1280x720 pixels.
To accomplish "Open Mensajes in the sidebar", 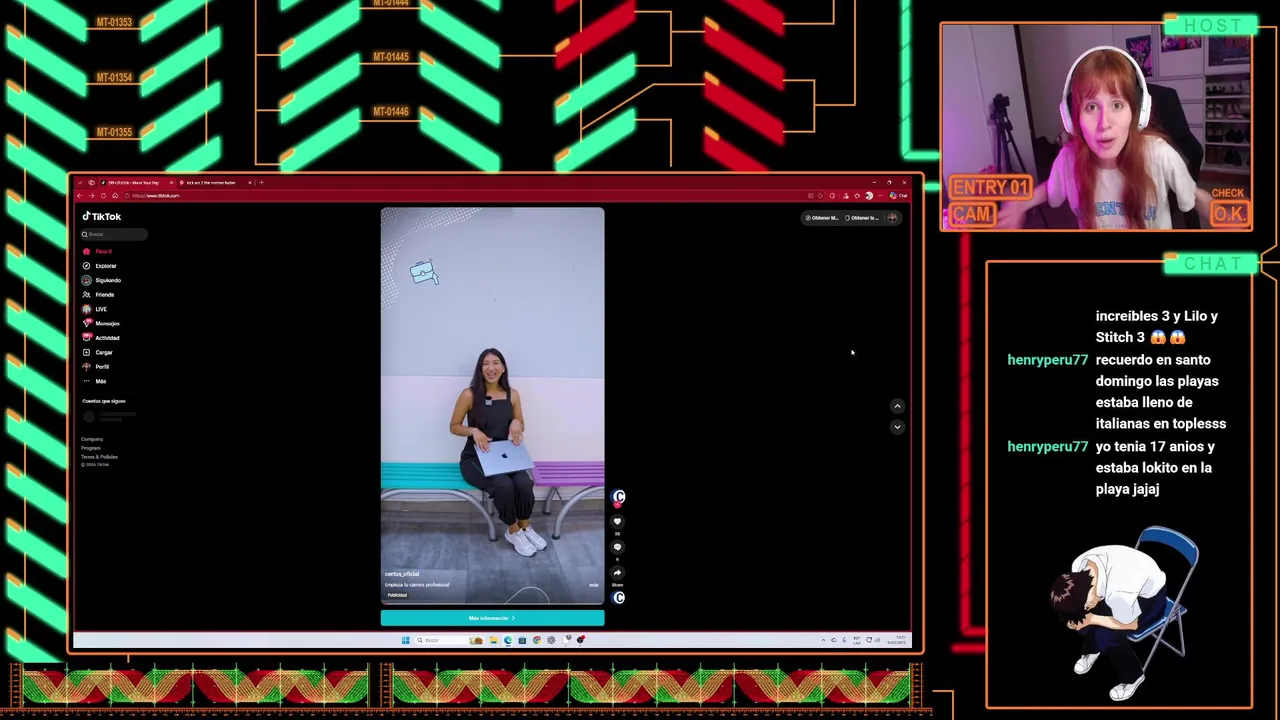I will pos(101,323).
